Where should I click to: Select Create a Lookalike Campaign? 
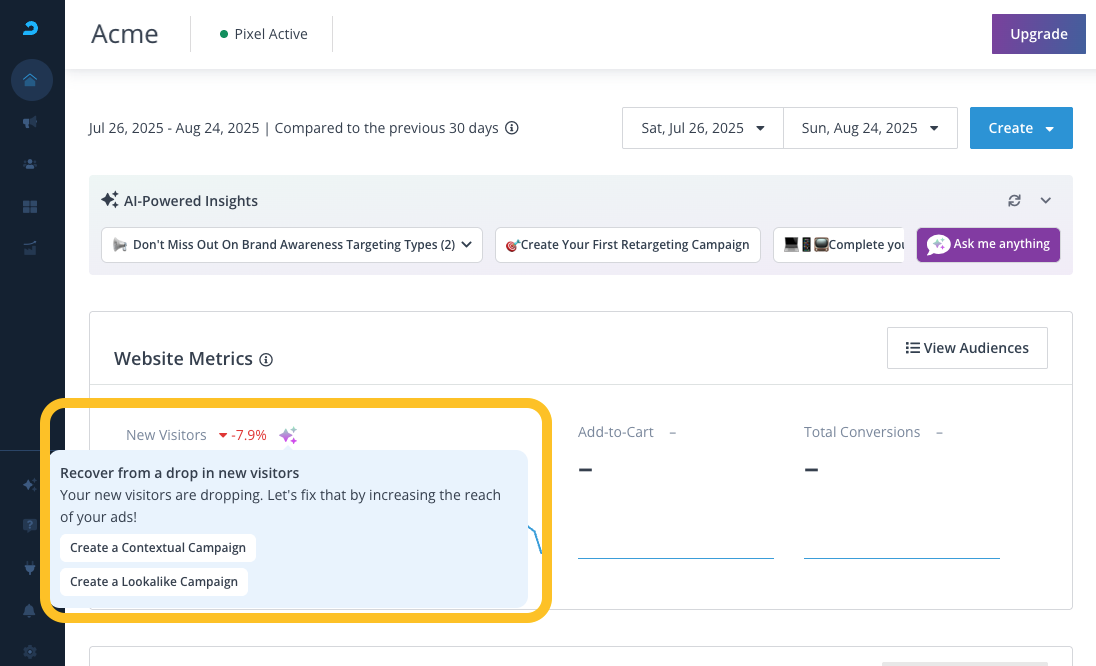coord(154,582)
